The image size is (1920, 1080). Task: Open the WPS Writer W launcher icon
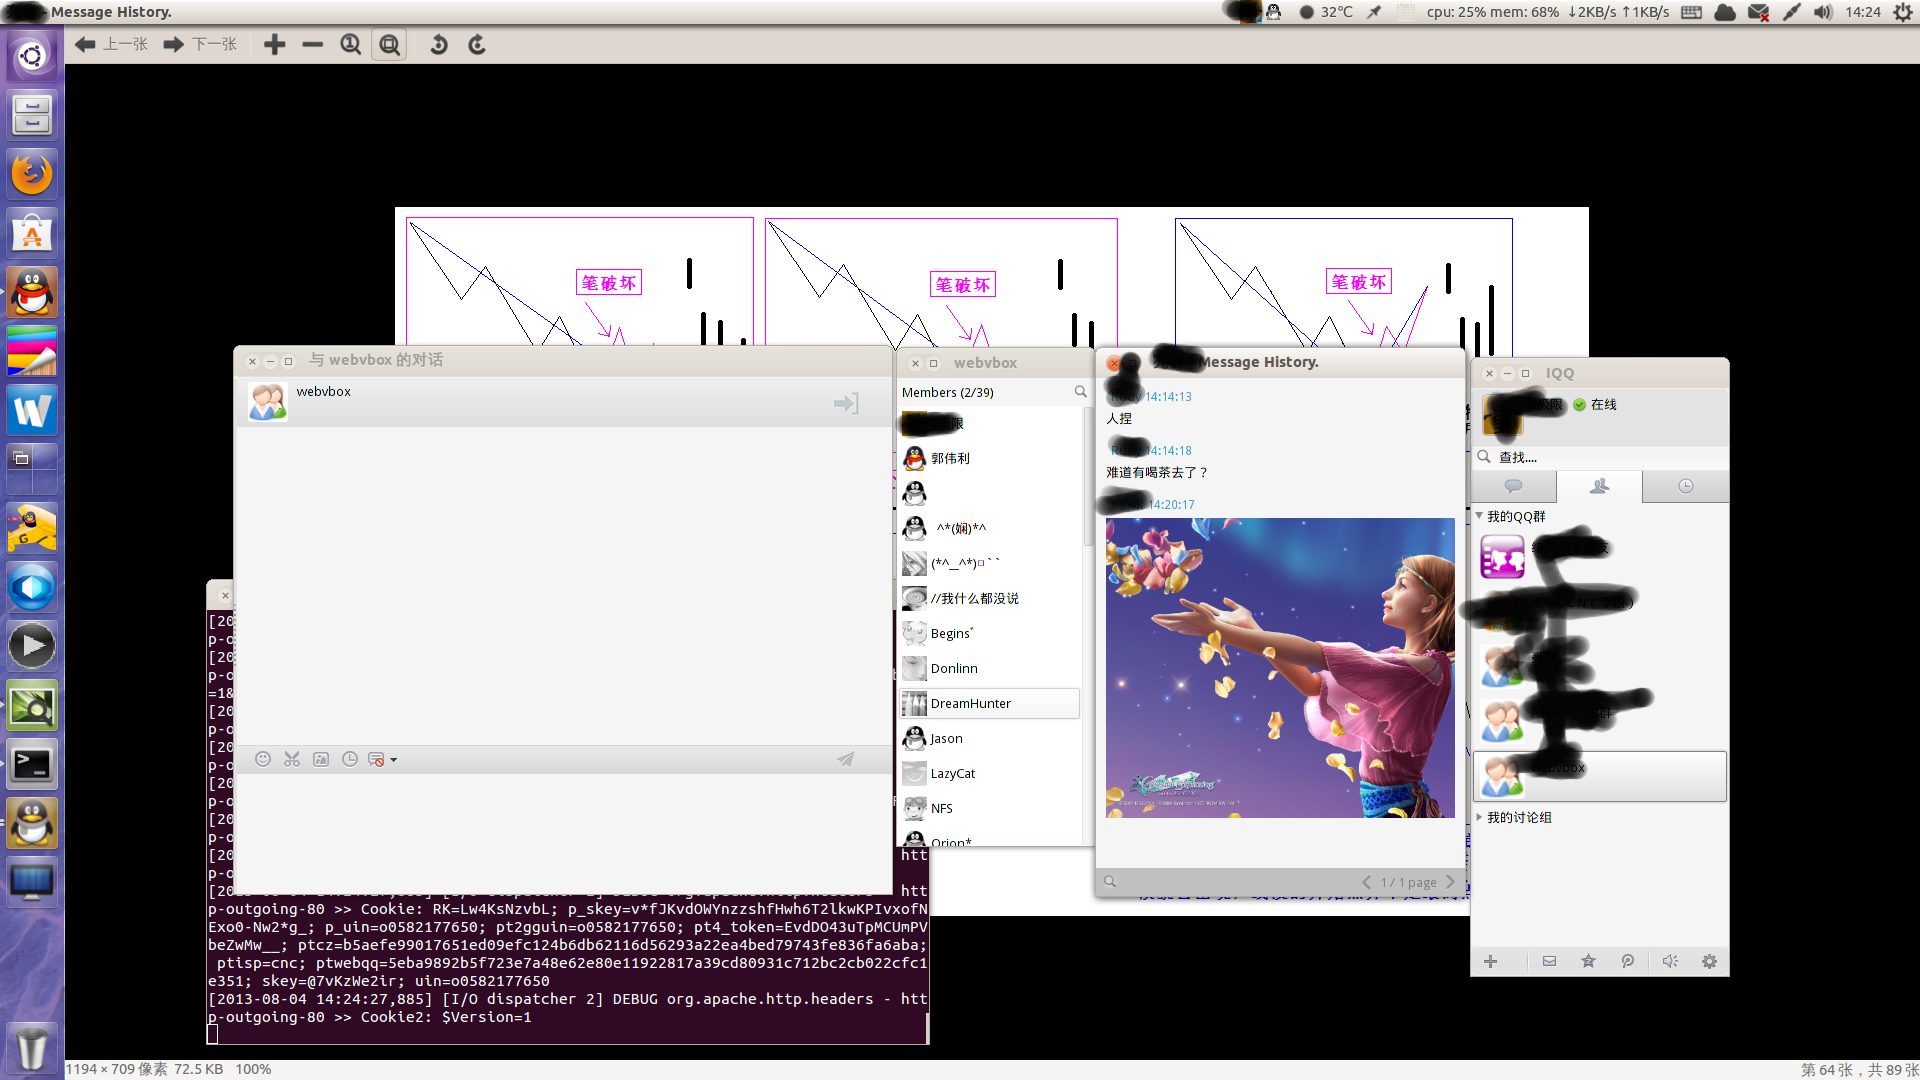pyautogui.click(x=32, y=410)
